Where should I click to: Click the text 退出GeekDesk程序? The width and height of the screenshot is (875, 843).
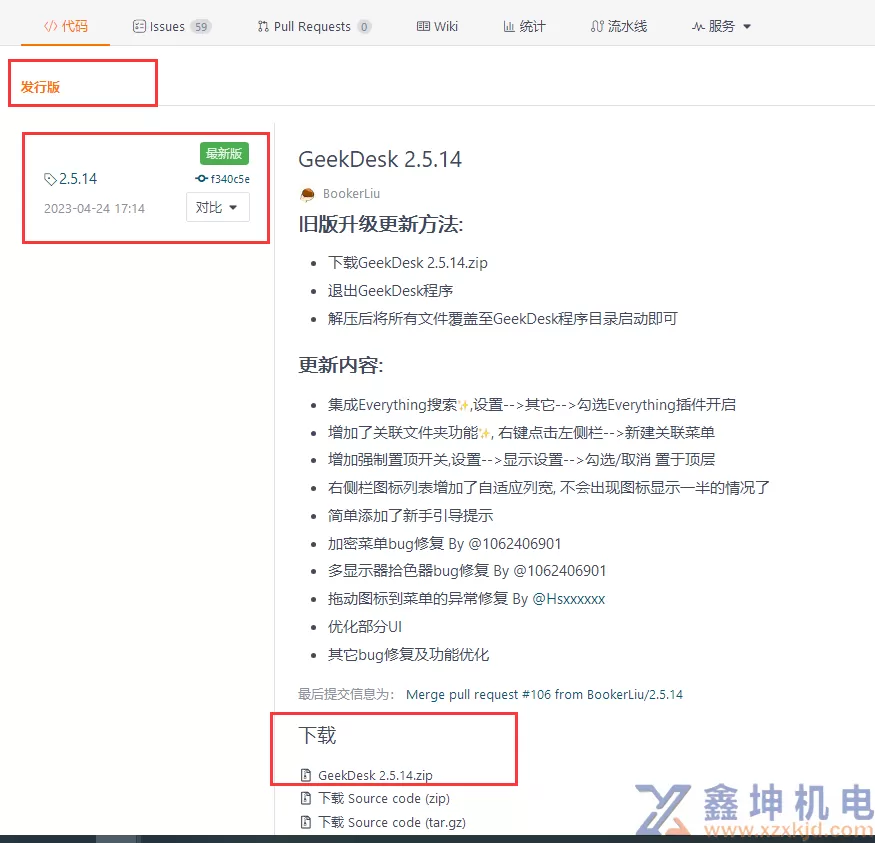pyautogui.click(x=391, y=291)
